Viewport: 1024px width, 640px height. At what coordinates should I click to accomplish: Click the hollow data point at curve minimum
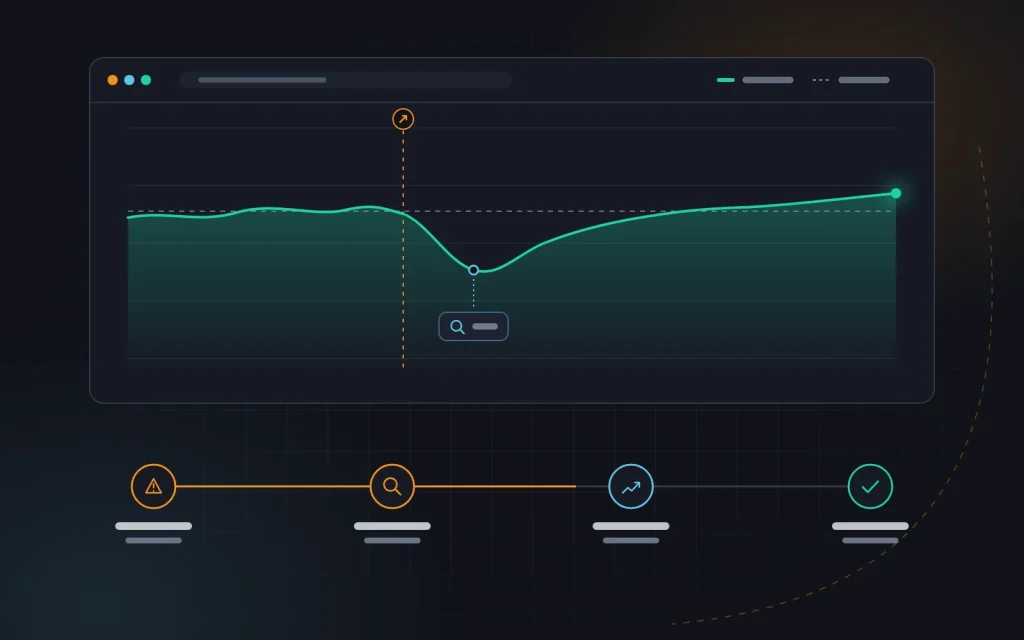pyautogui.click(x=473, y=270)
